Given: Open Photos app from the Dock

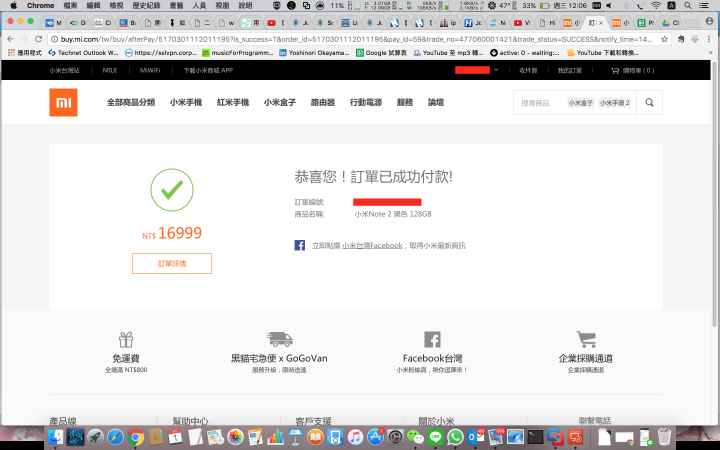Looking at the screenshot, I should tap(235, 437).
